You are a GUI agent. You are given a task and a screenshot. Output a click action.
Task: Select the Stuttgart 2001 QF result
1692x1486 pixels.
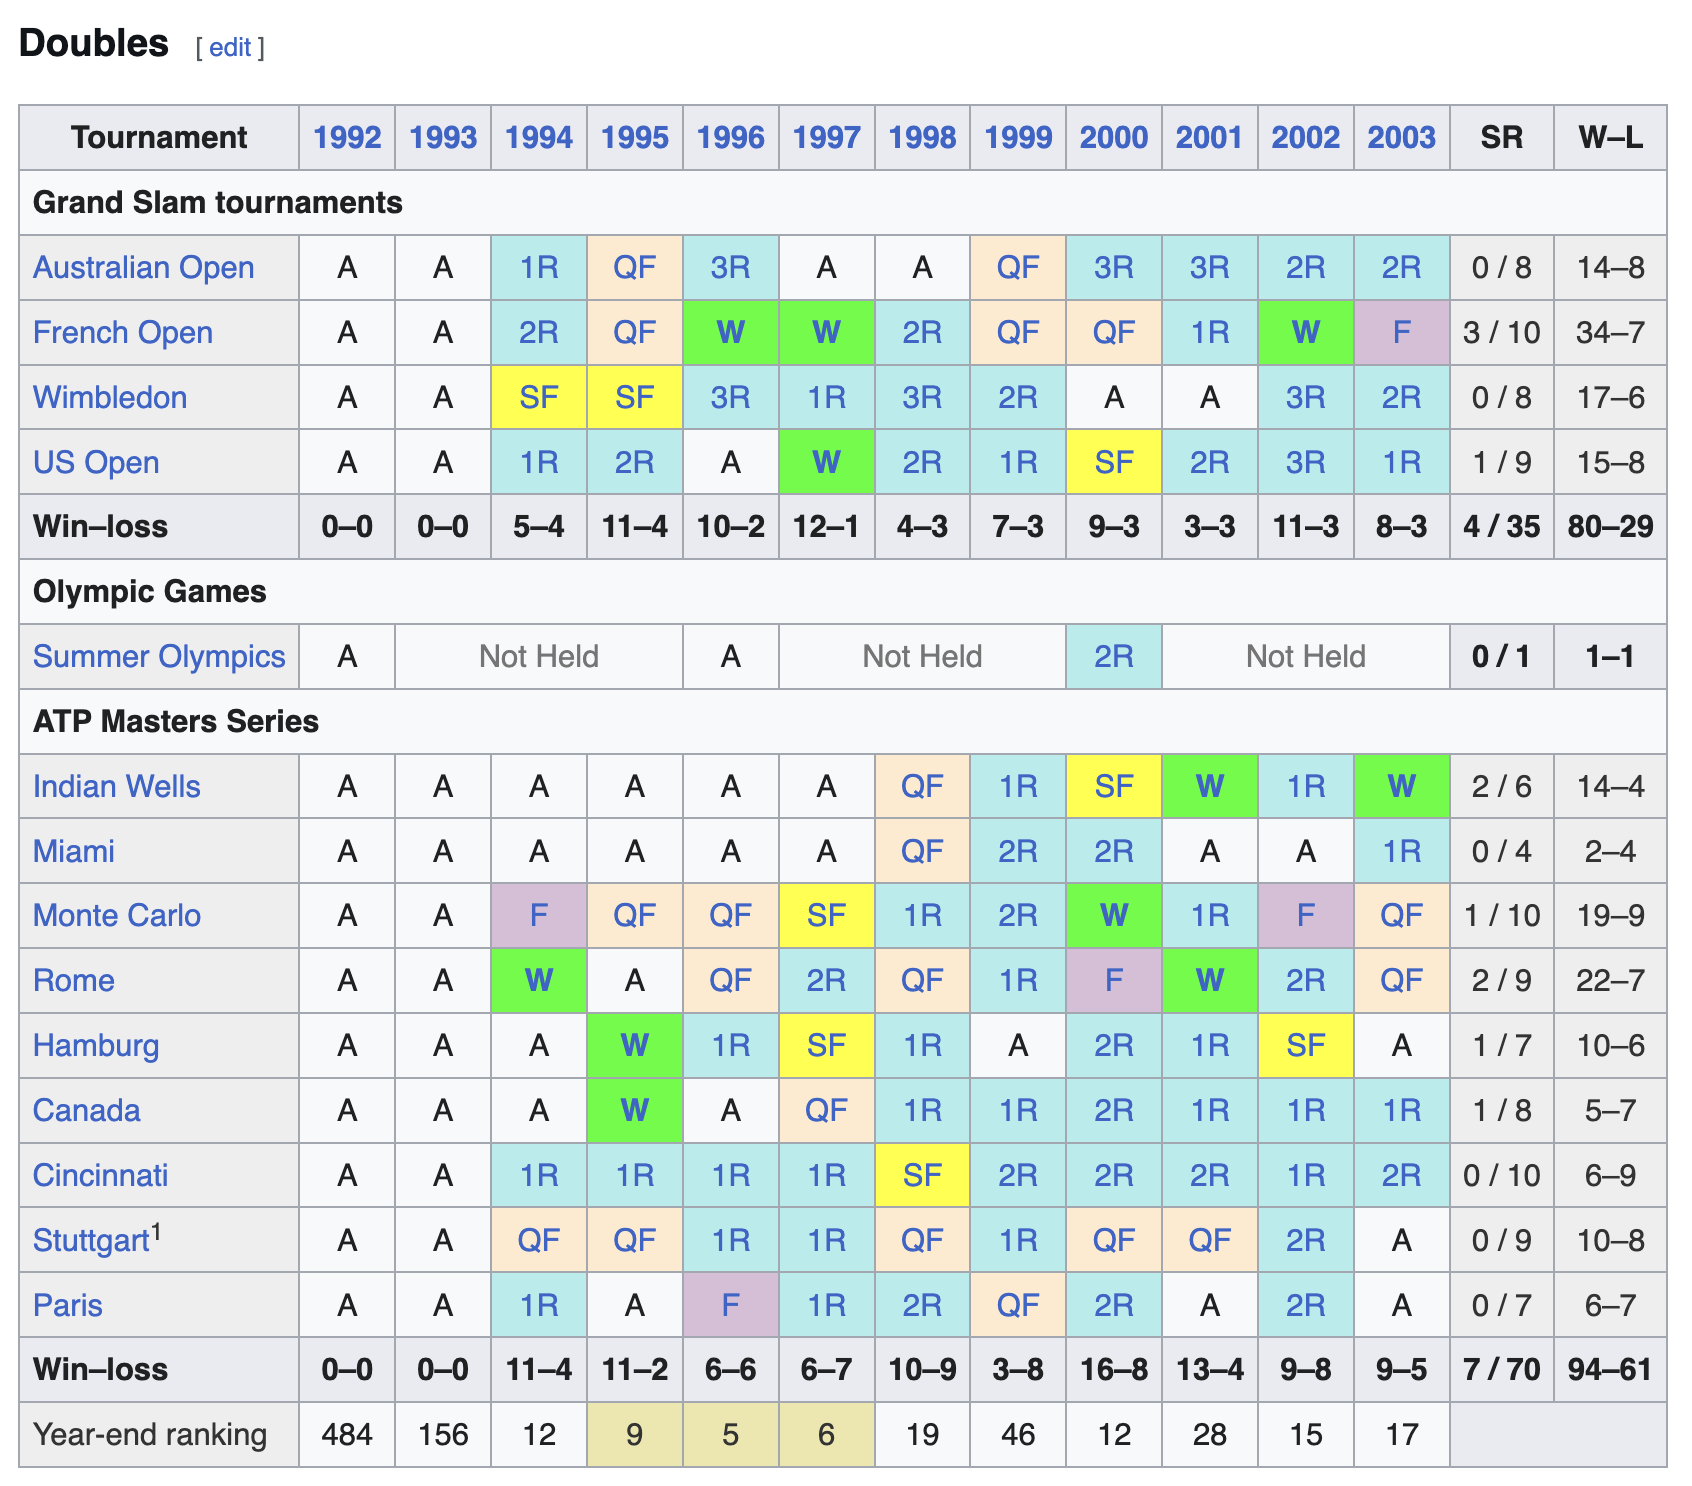(x=1210, y=1241)
